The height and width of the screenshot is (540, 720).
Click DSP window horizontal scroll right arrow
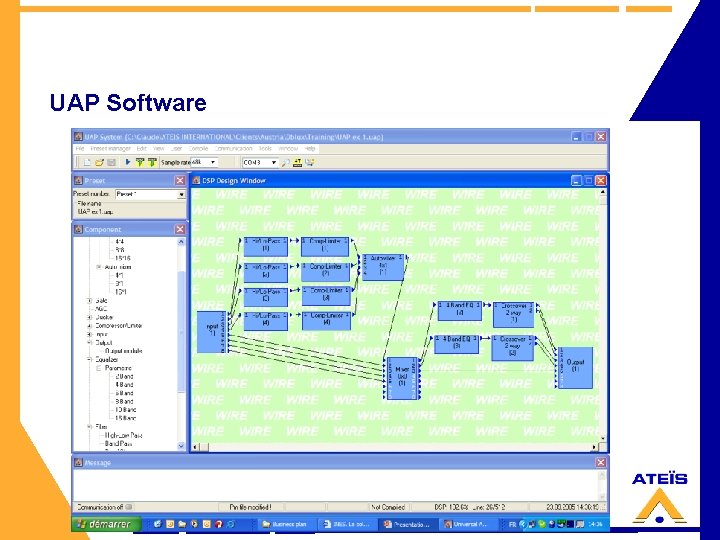(595, 447)
